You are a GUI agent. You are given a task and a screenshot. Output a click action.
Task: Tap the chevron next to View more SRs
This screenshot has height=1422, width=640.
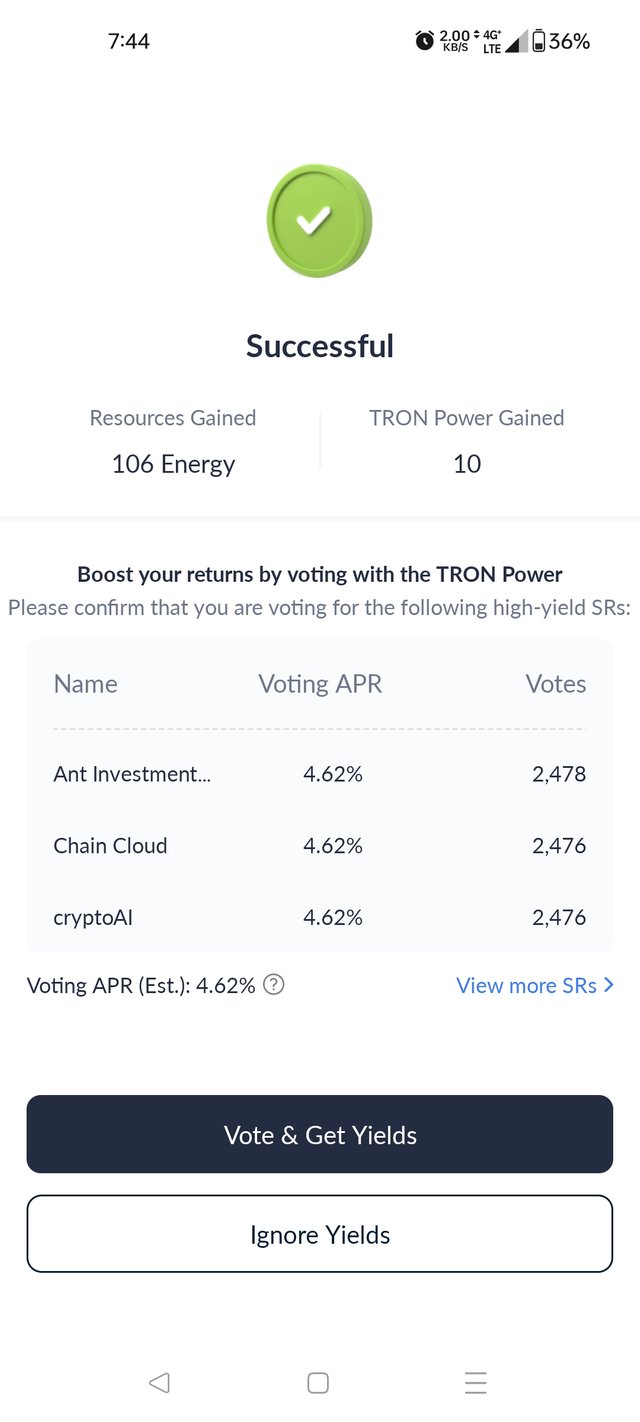click(609, 985)
